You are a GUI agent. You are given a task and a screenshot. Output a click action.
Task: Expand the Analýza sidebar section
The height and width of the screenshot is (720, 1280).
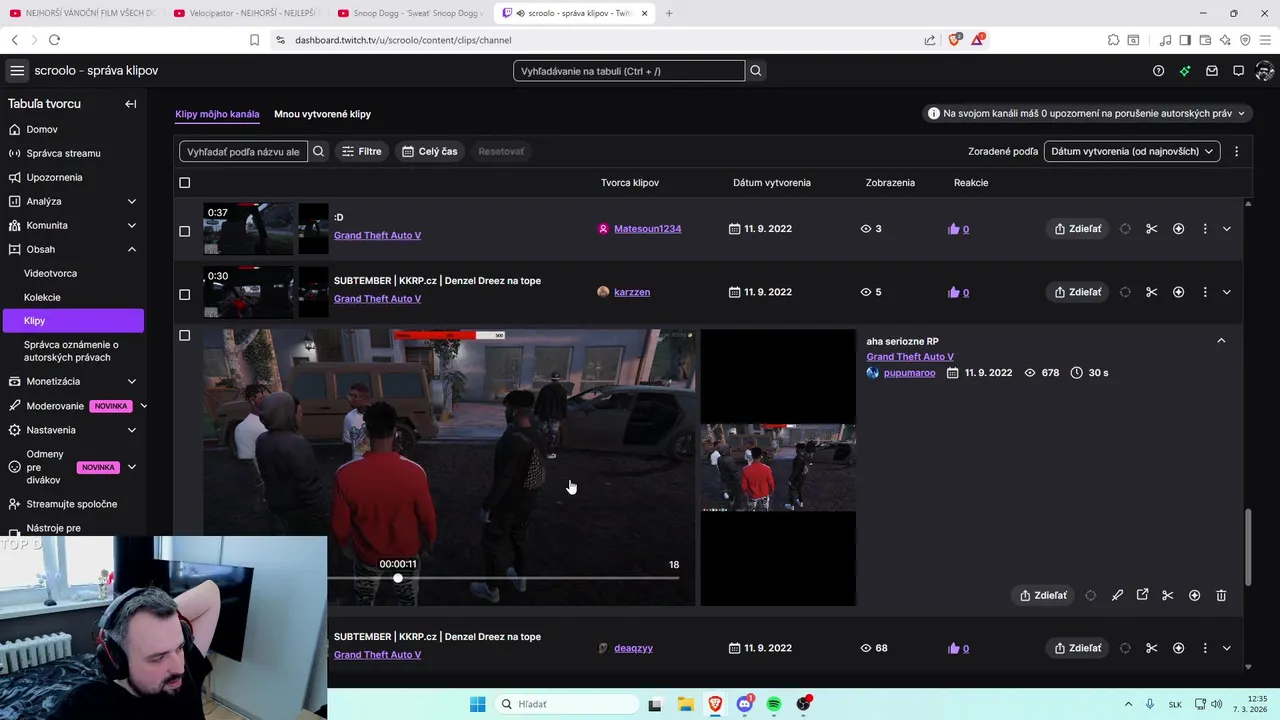(132, 201)
